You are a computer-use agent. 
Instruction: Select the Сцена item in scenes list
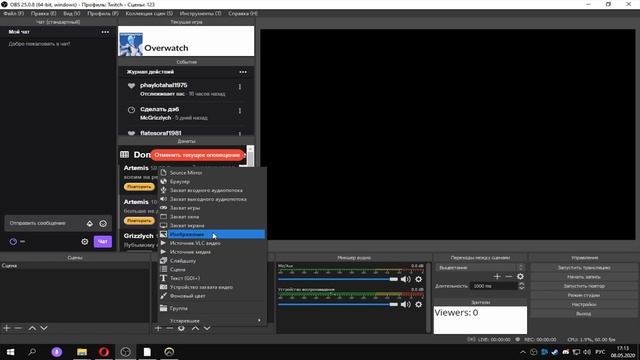click(75, 266)
